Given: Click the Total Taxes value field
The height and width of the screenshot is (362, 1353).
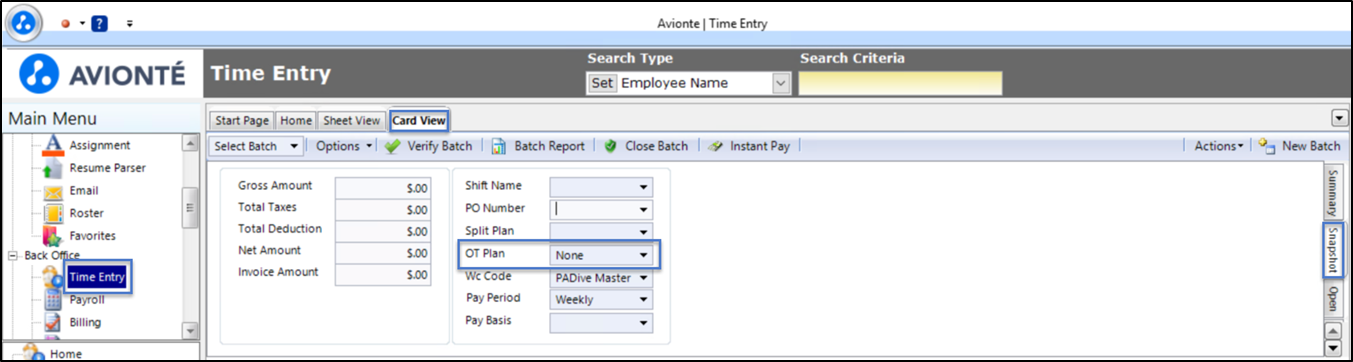Looking at the screenshot, I should [x=383, y=209].
